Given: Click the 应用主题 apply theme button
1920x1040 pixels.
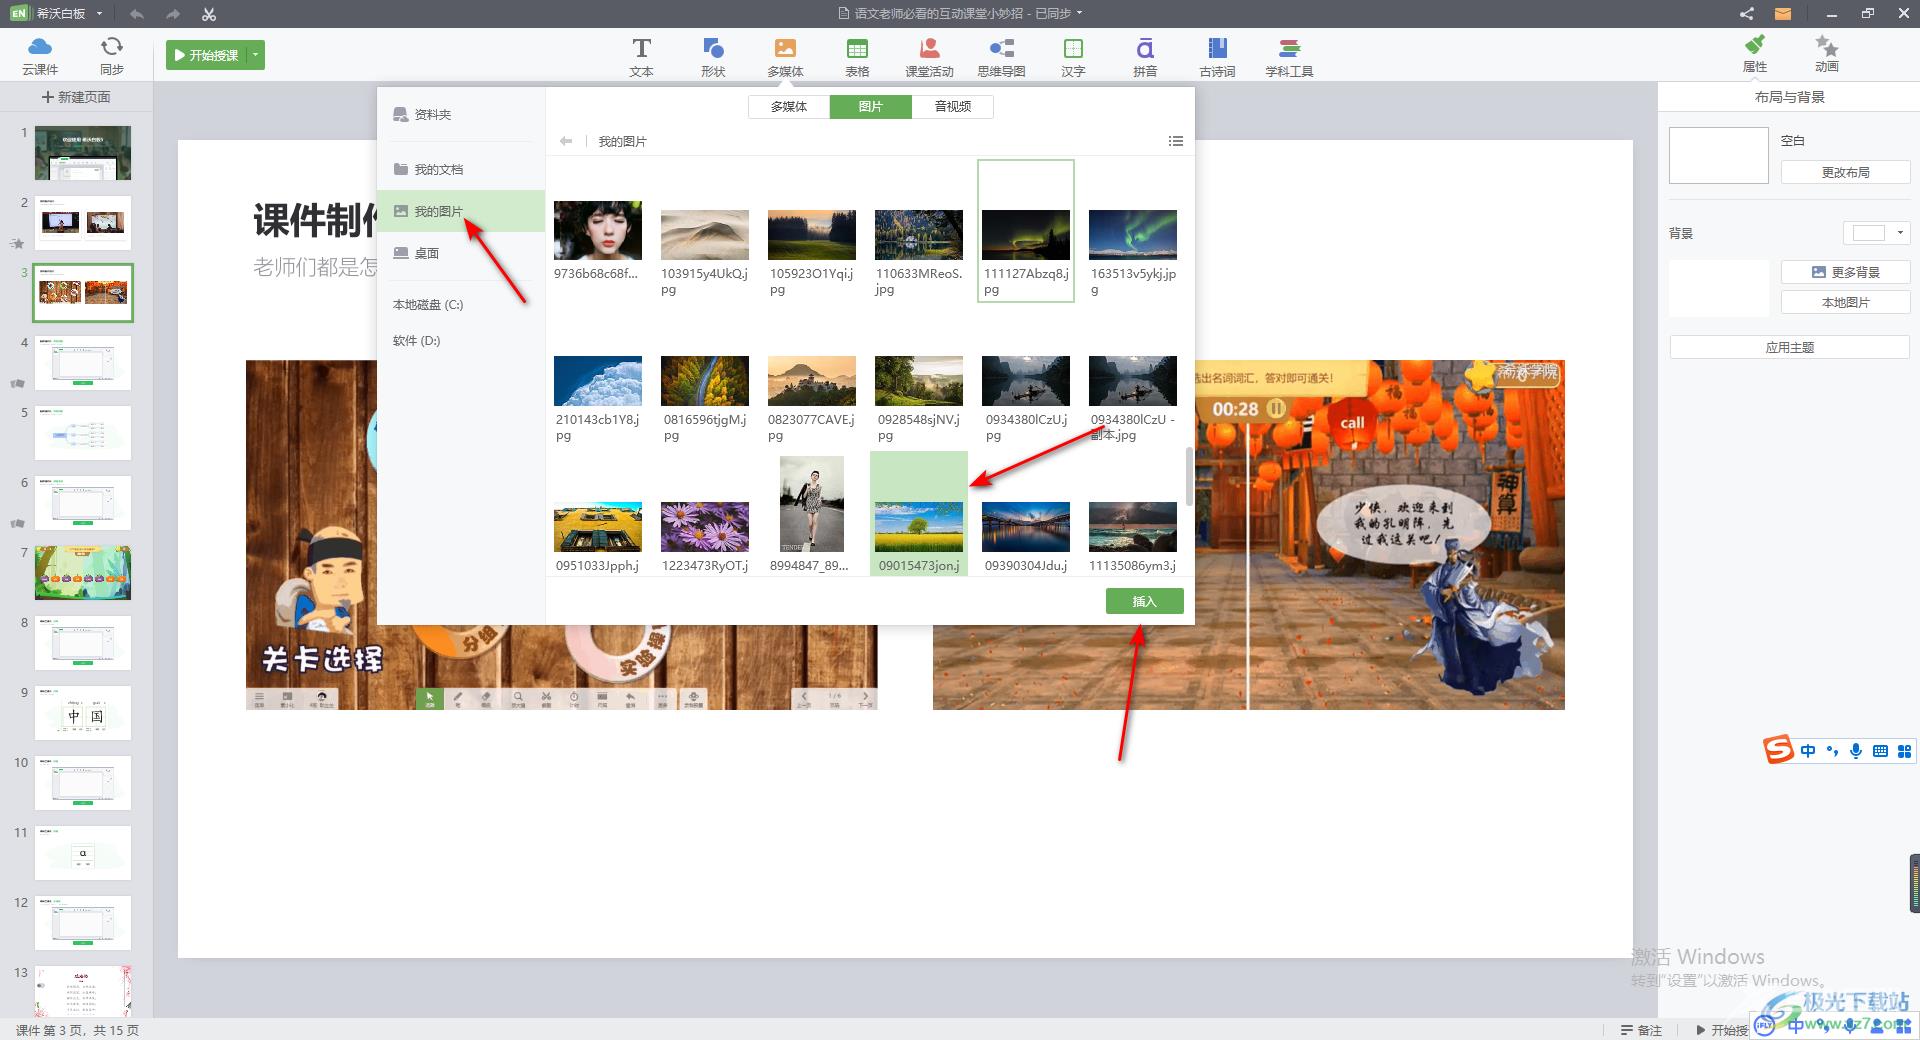Looking at the screenshot, I should click(x=1789, y=347).
